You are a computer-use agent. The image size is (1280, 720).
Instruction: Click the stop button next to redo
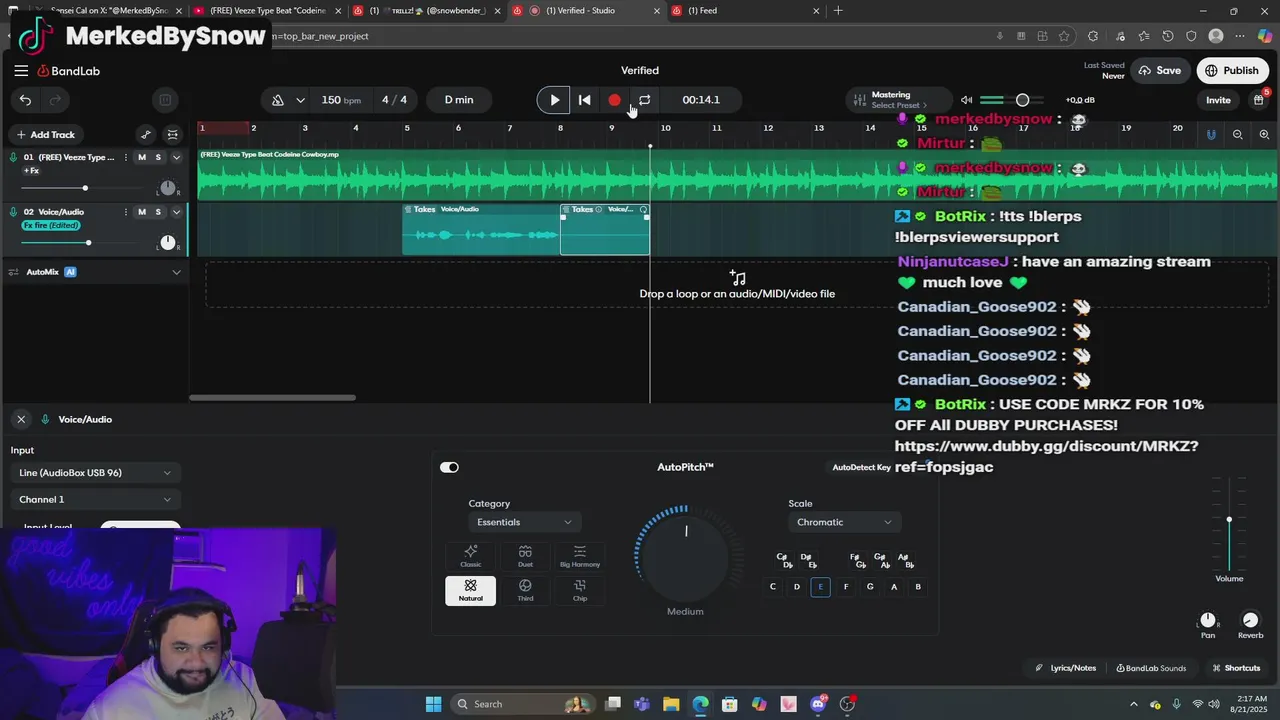click(165, 100)
